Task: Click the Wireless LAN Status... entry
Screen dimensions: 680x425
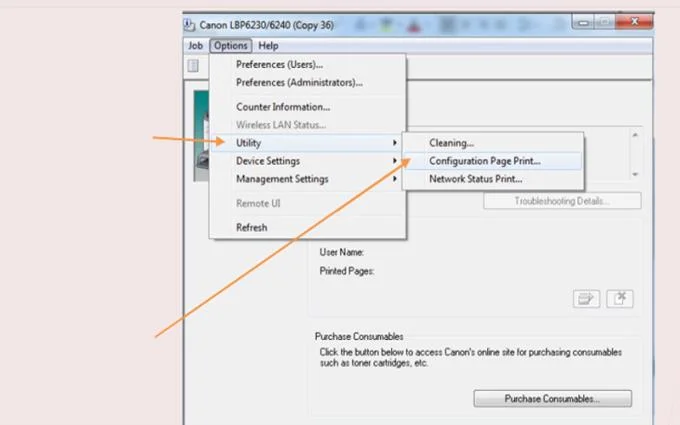Action: [308, 125]
